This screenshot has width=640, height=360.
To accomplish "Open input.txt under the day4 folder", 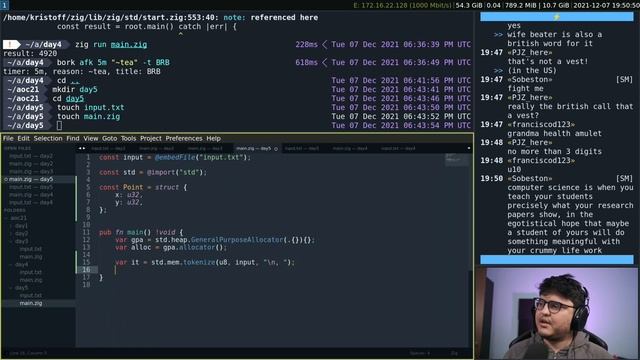I will tap(31, 272).
